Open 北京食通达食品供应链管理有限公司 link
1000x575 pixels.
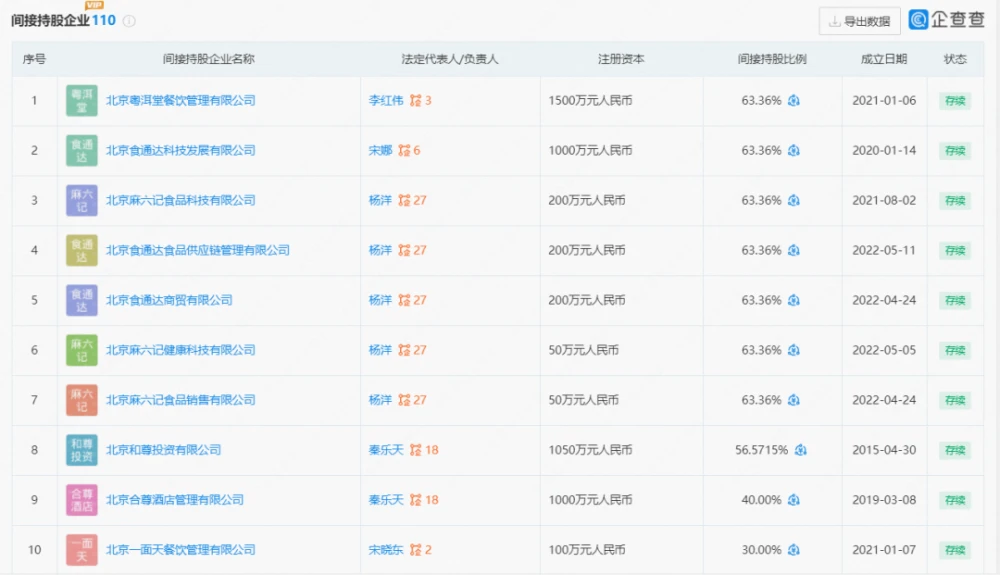pos(197,250)
